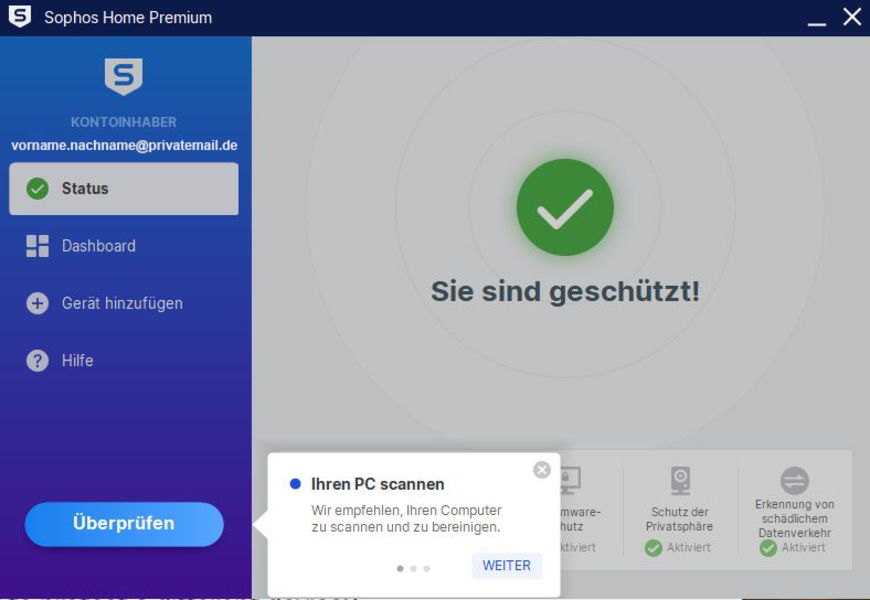Click the 'Schutz der Privatsphäre' label

pos(679,519)
